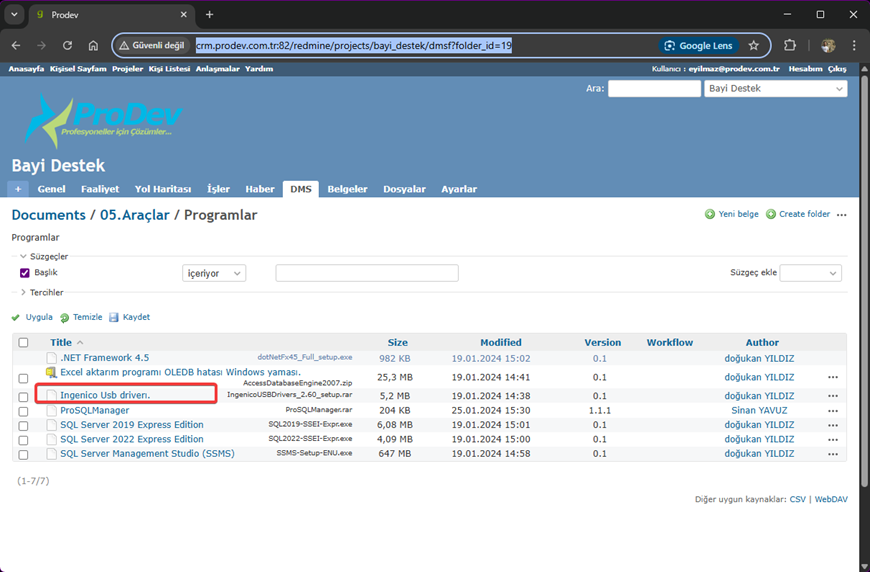Open actions menu for ProSQLManager row
Image resolution: width=870 pixels, height=572 pixels.
[x=833, y=411]
